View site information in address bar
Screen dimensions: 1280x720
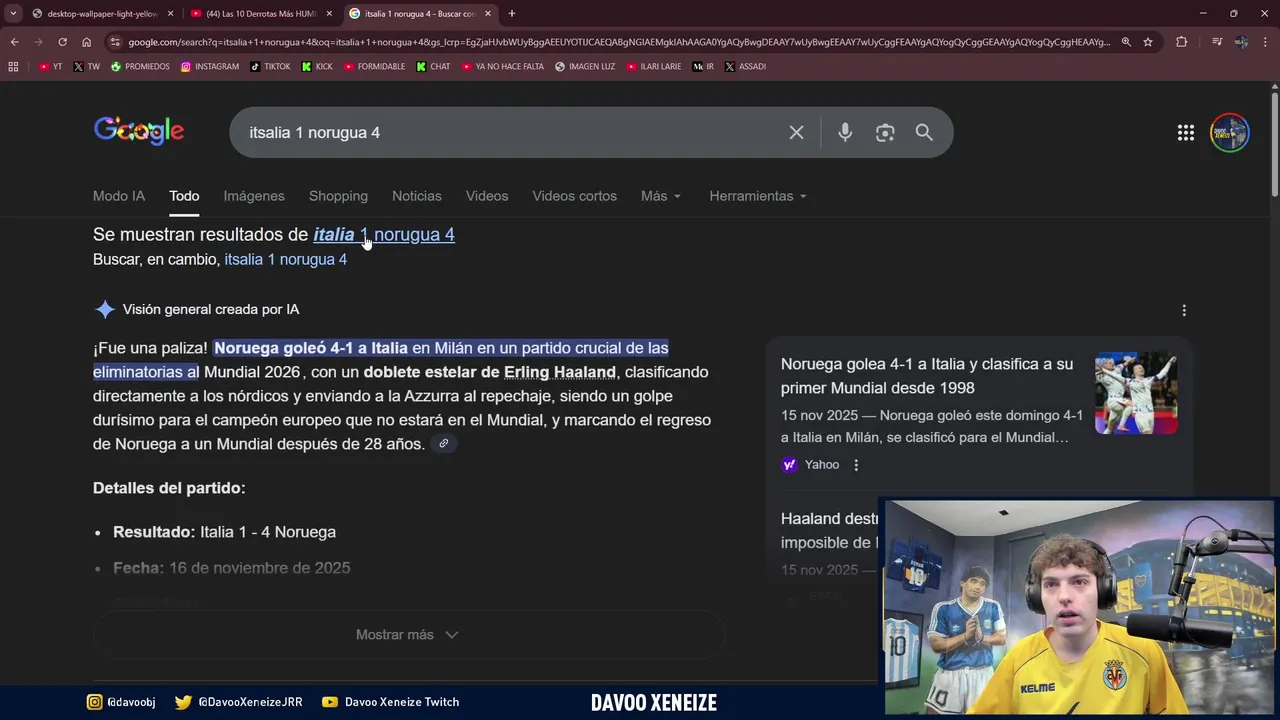click(116, 42)
